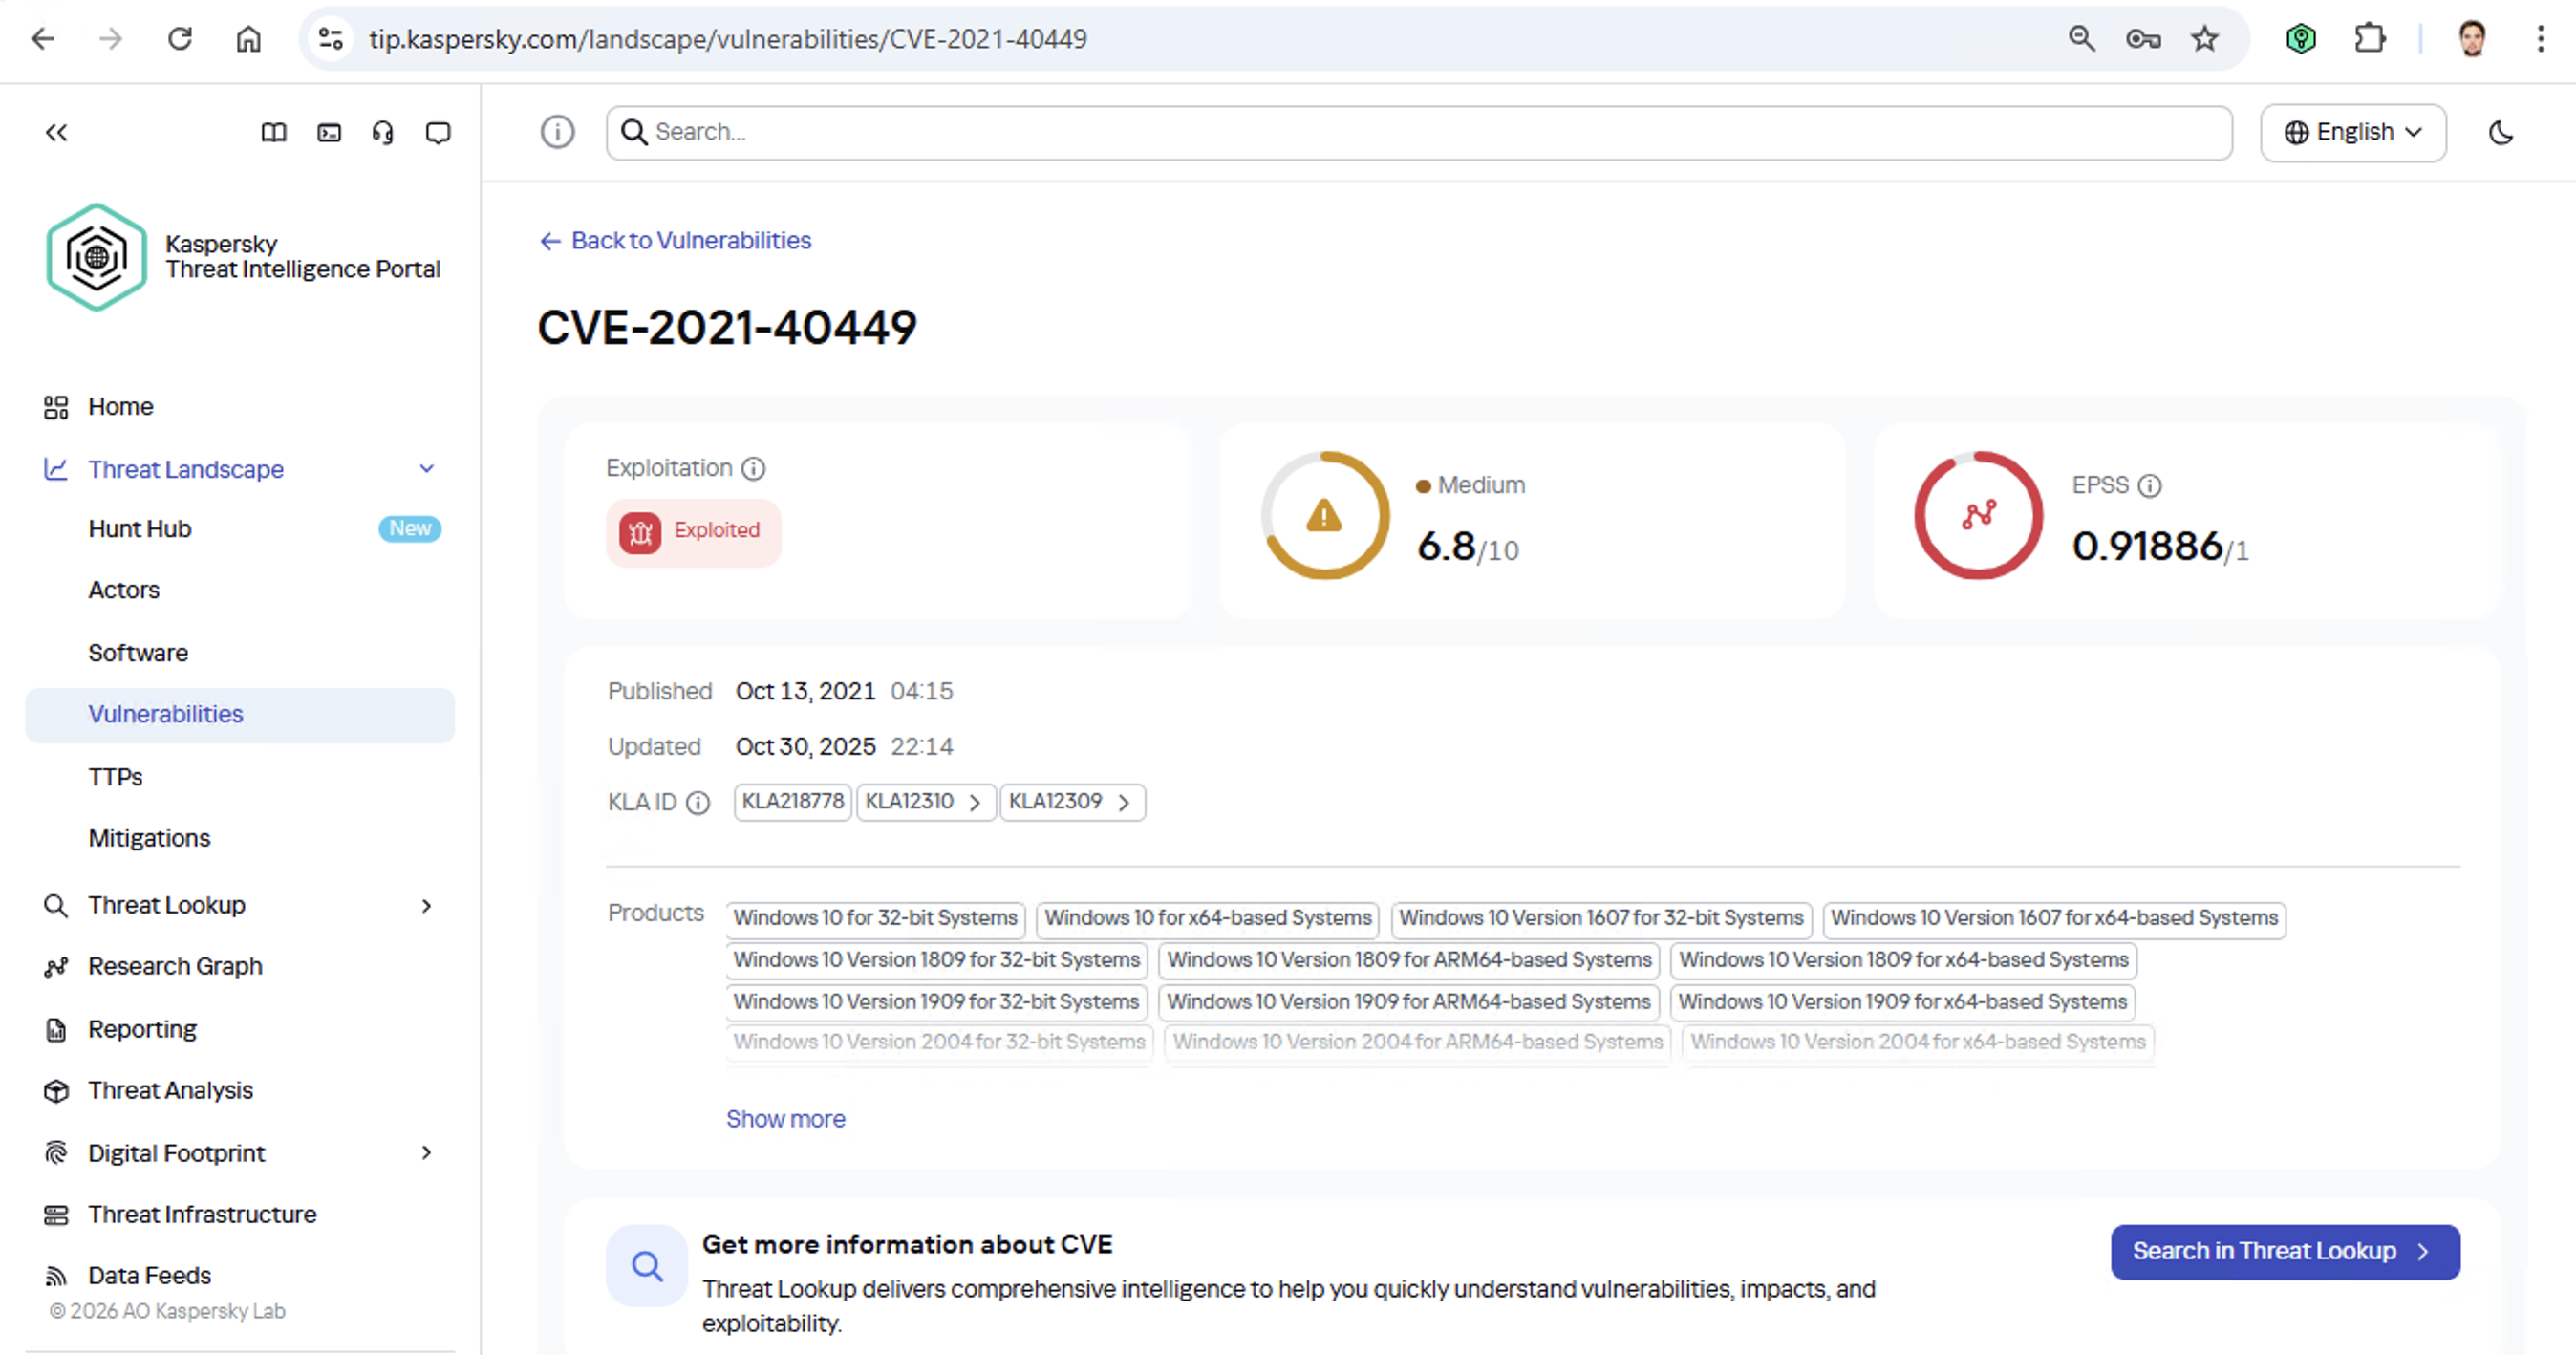Viewport: 2576px width, 1355px height.
Task: Open the API console icon
Action: [328, 132]
